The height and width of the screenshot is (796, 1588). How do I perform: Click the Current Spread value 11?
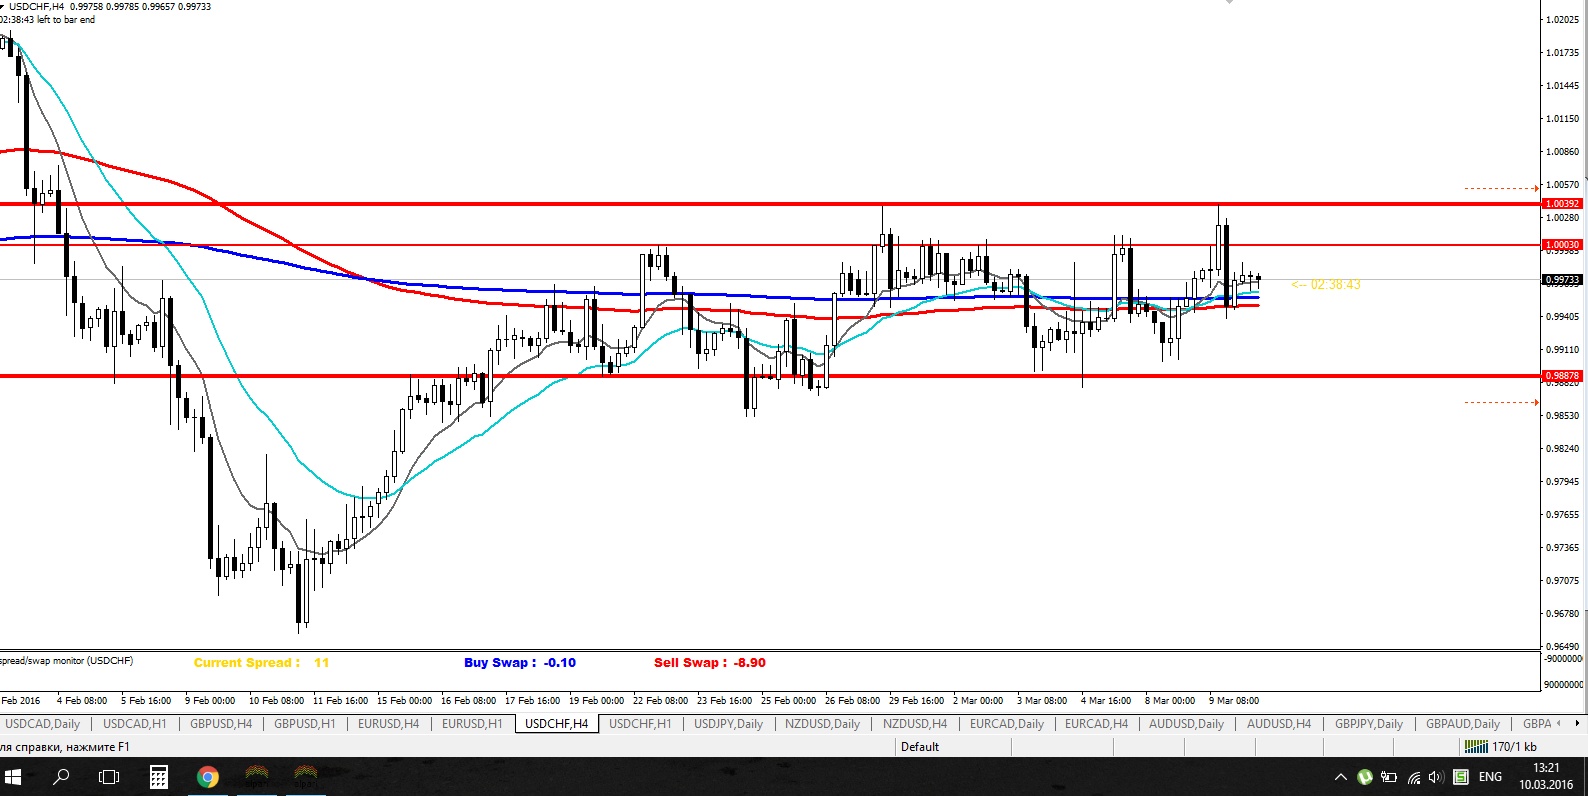click(321, 663)
